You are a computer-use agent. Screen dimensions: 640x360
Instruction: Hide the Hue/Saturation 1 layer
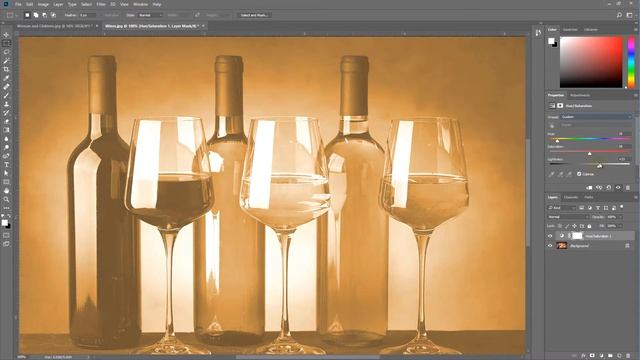550,236
